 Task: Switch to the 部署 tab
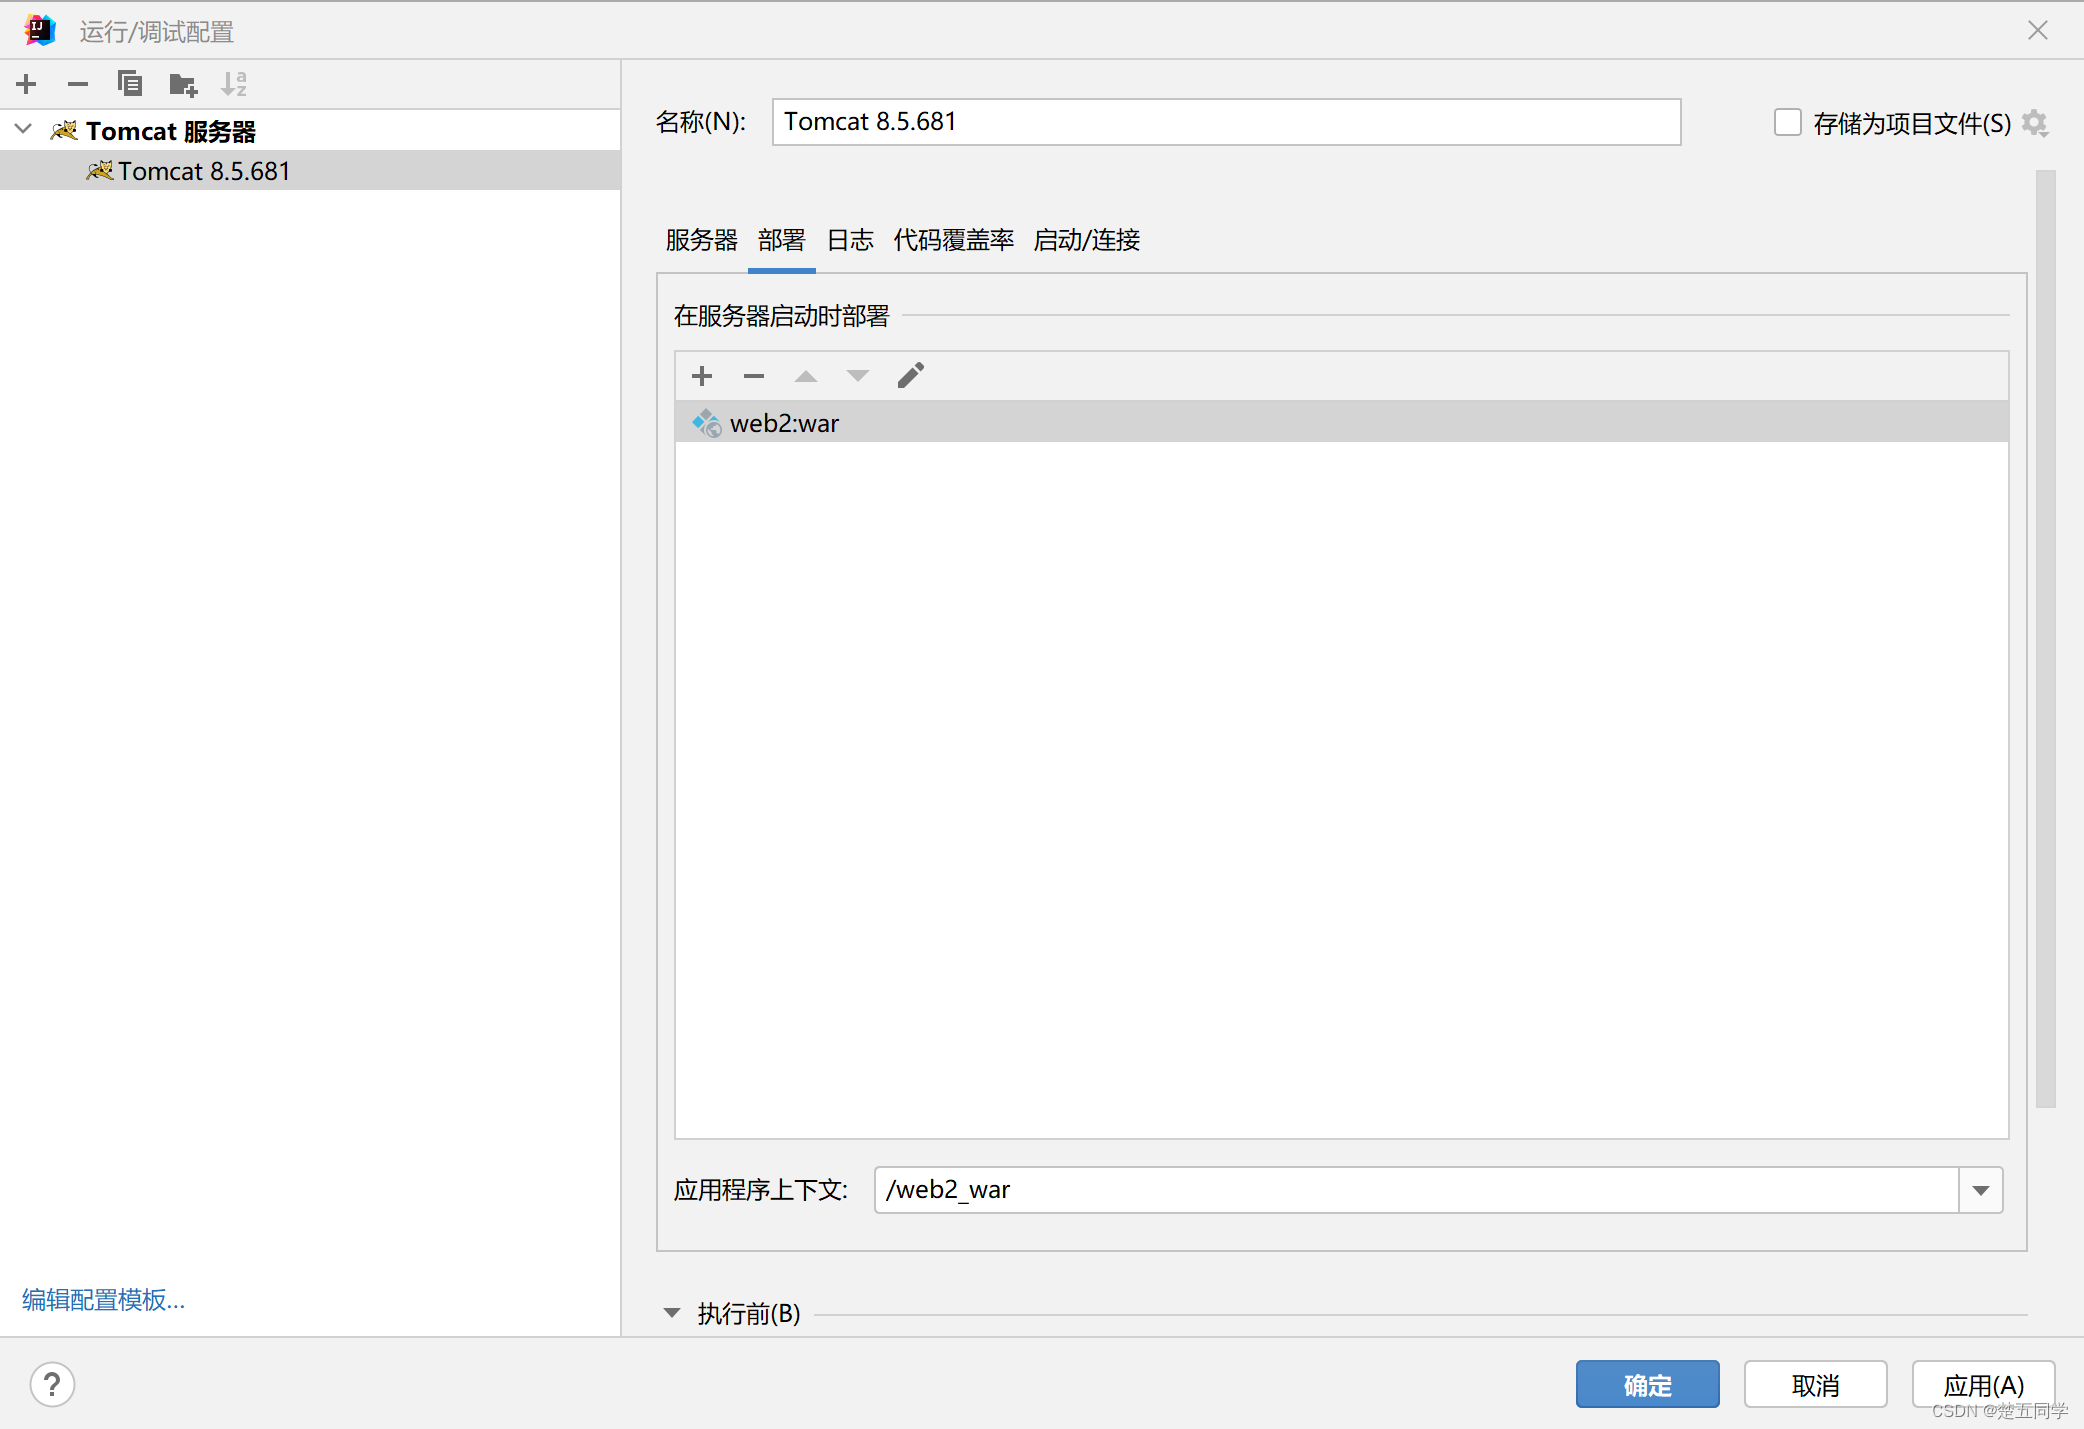point(782,240)
